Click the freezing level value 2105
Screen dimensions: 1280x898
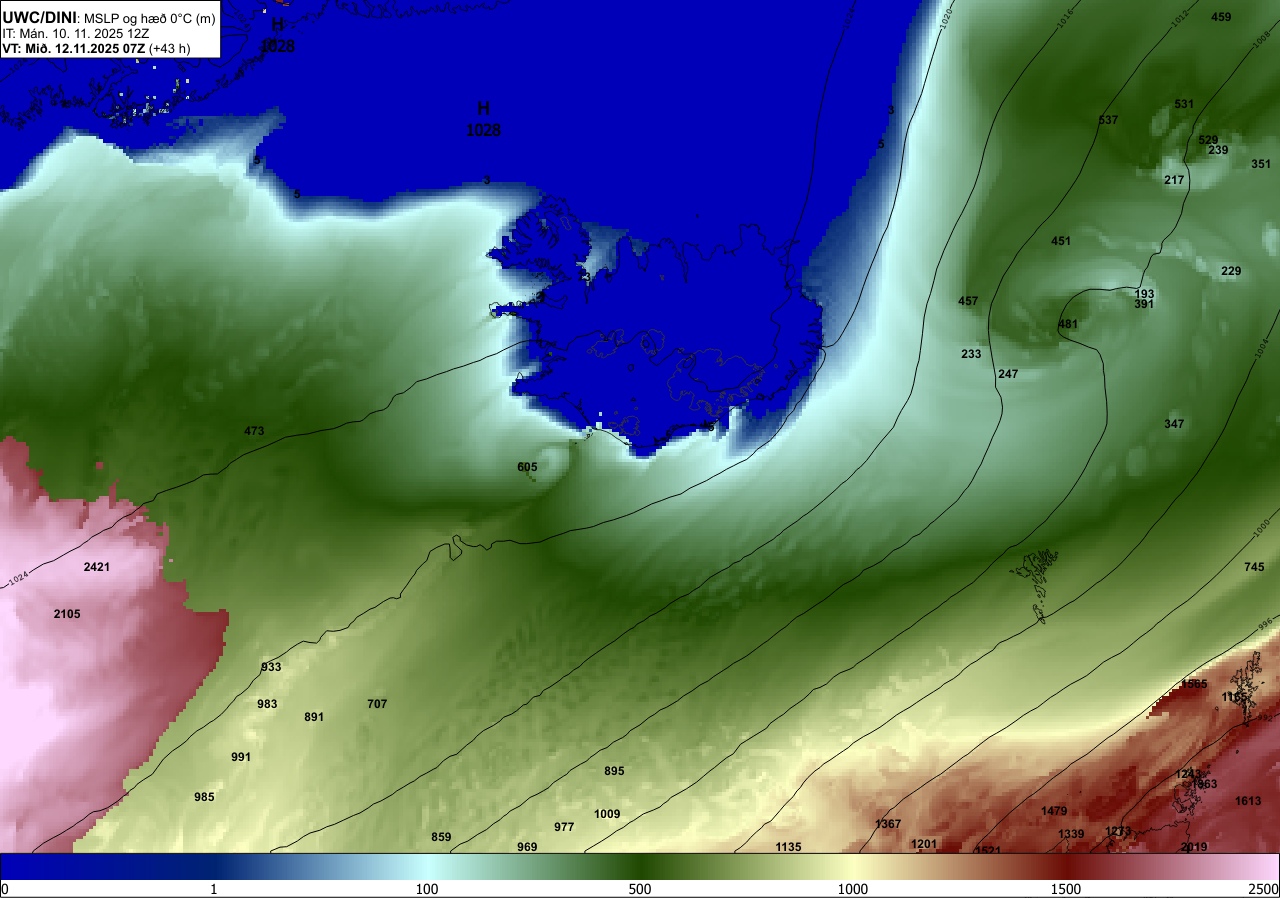click(x=67, y=614)
